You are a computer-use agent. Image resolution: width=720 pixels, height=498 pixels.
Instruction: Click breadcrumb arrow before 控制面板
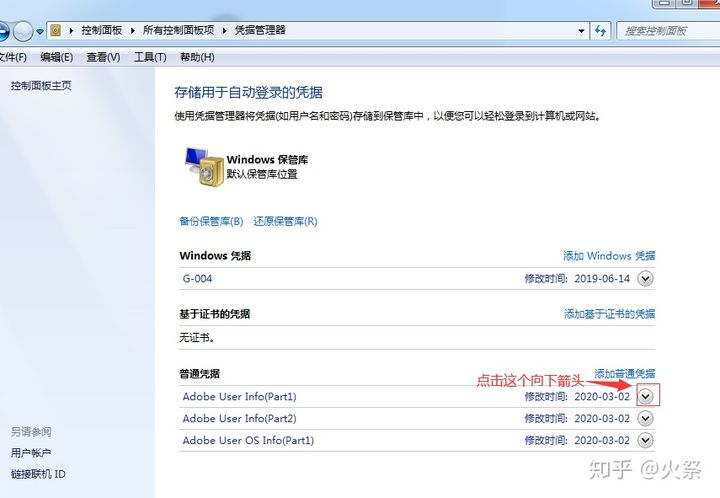tap(71, 31)
